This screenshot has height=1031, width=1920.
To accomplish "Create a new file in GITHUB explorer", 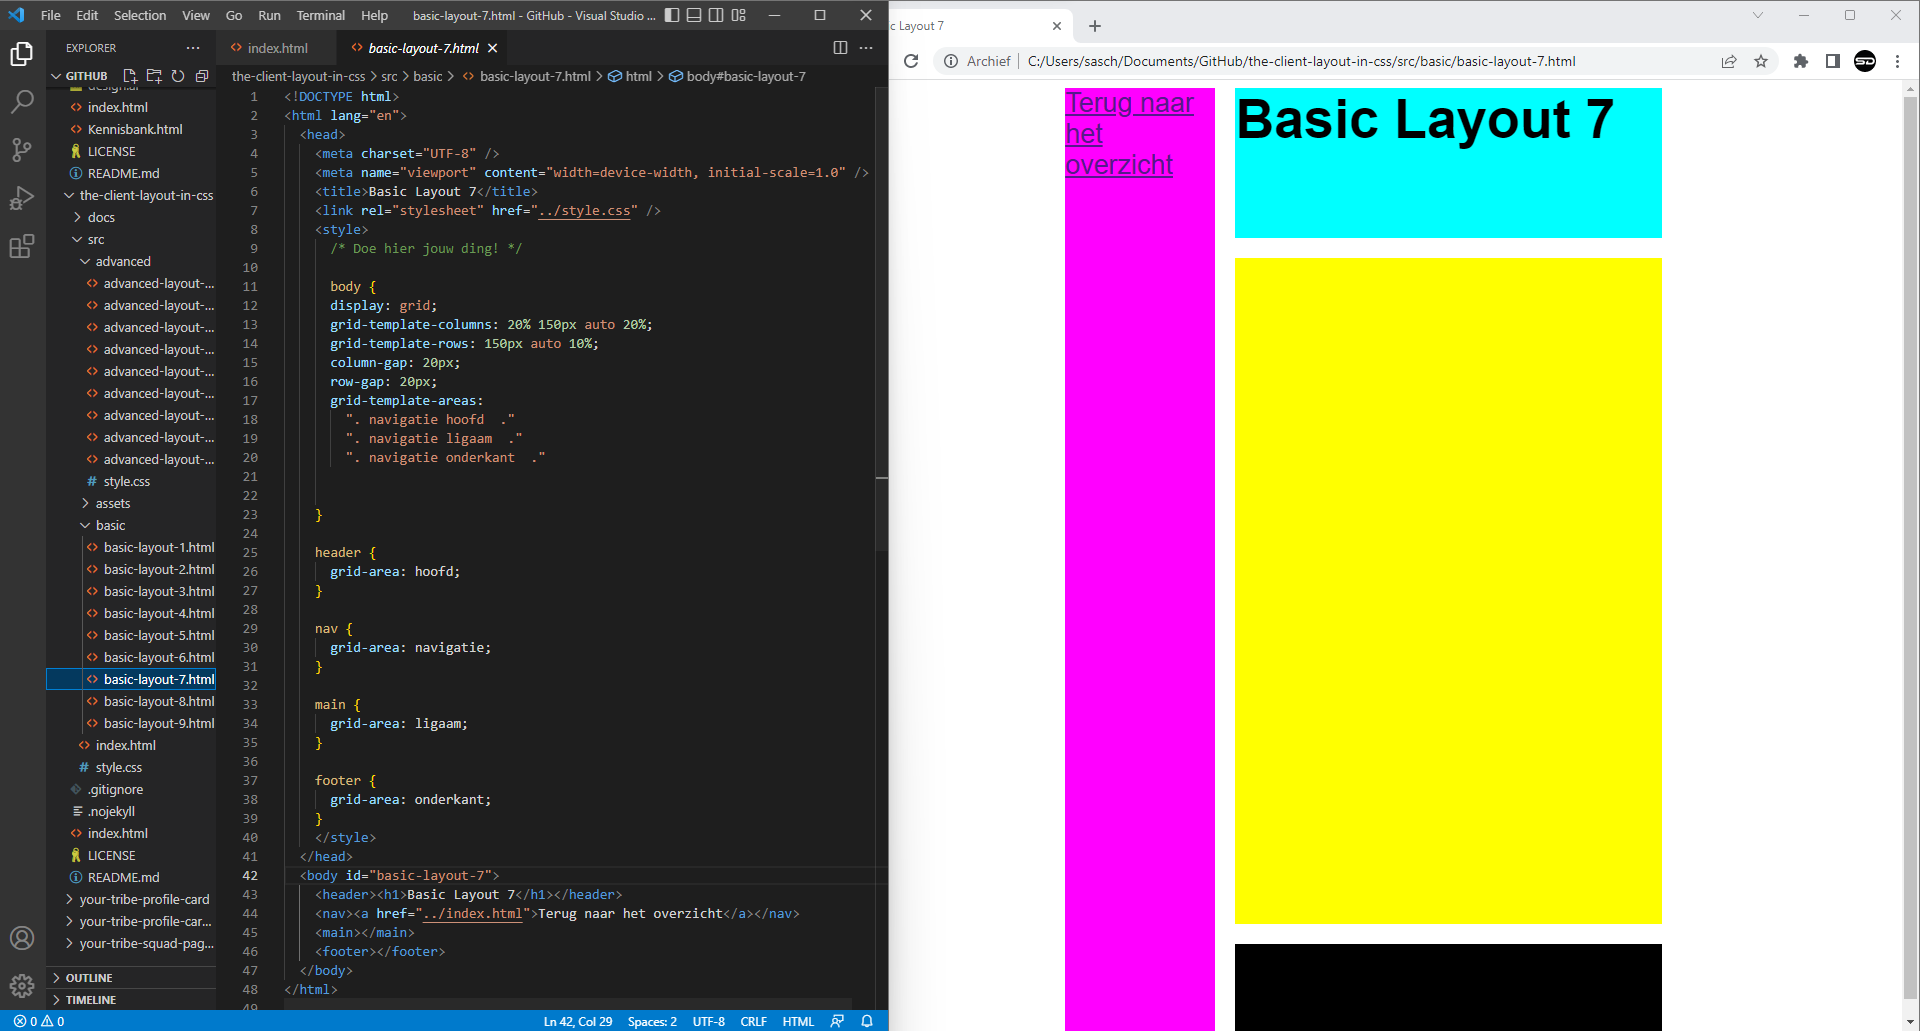I will point(130,76).
